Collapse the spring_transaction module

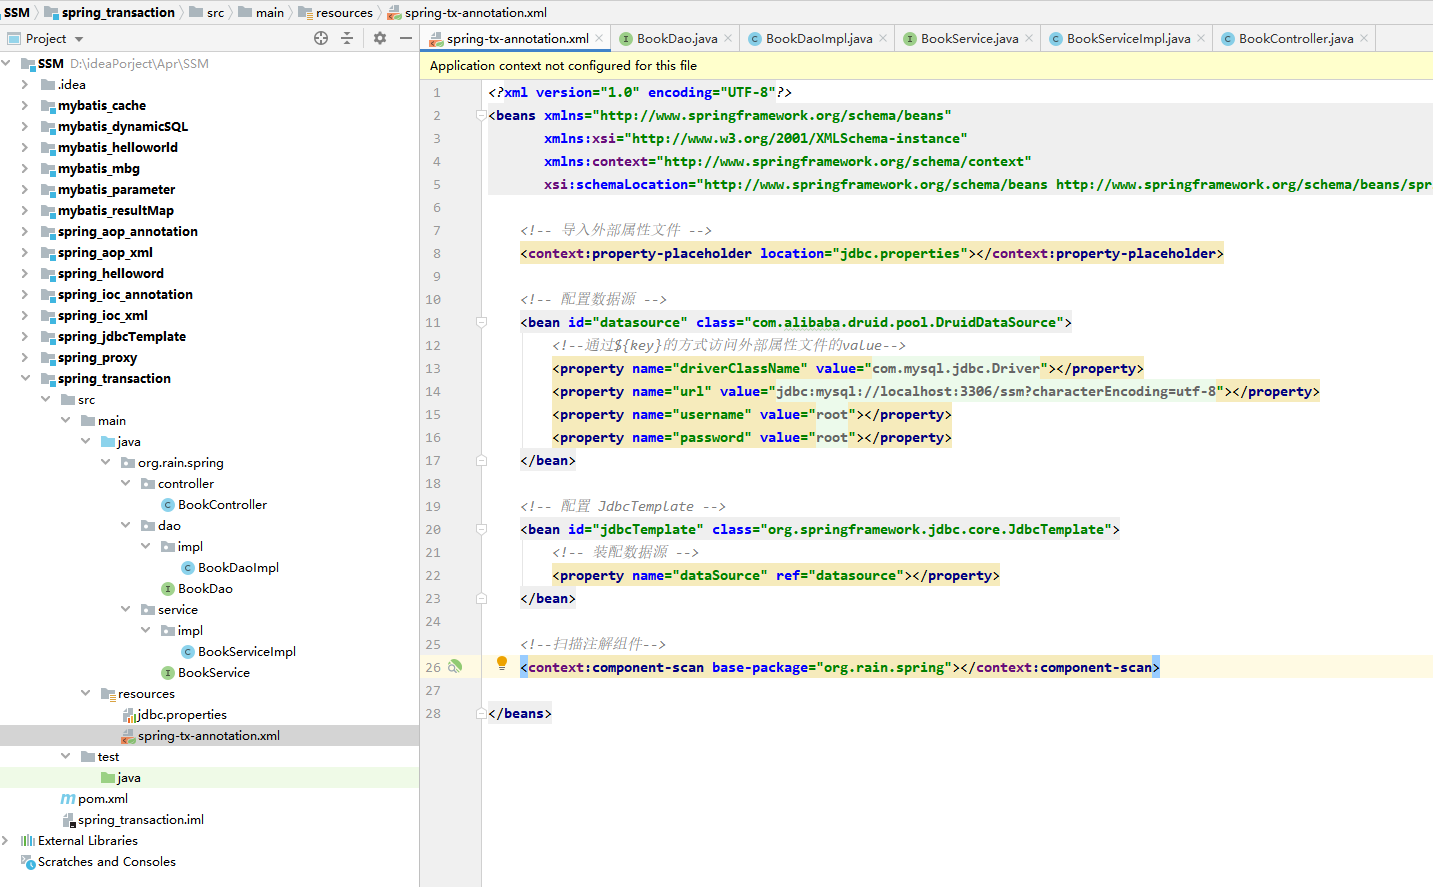coord(25,378)
